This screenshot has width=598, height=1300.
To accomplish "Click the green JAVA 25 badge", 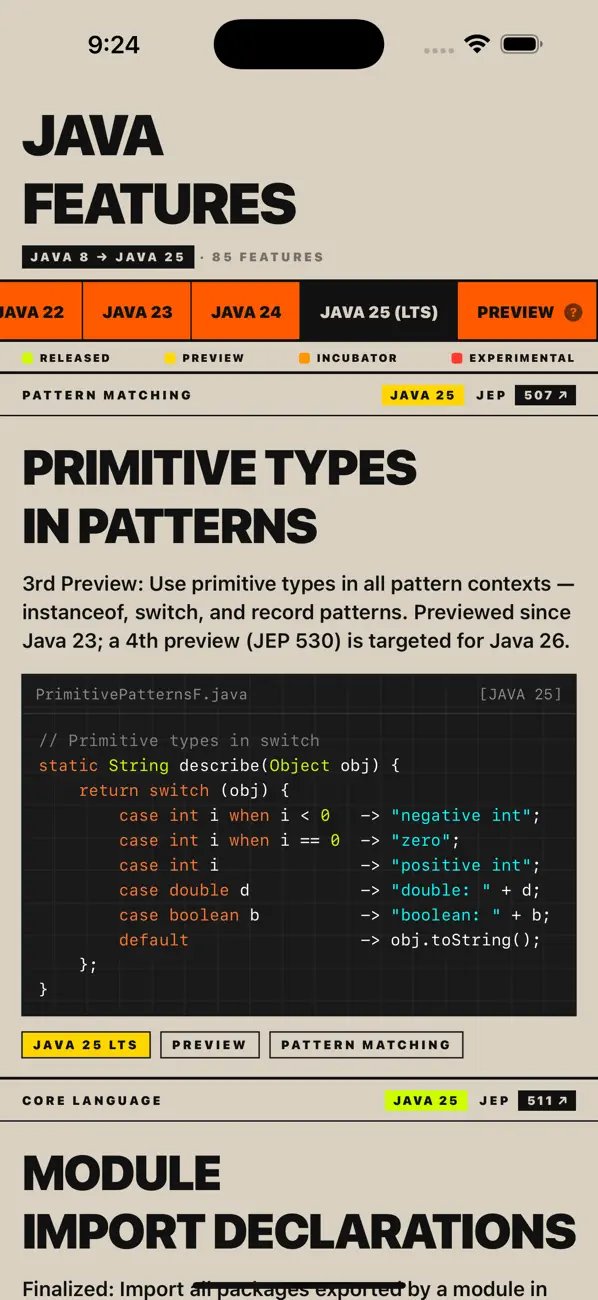I will (425, 1101).
